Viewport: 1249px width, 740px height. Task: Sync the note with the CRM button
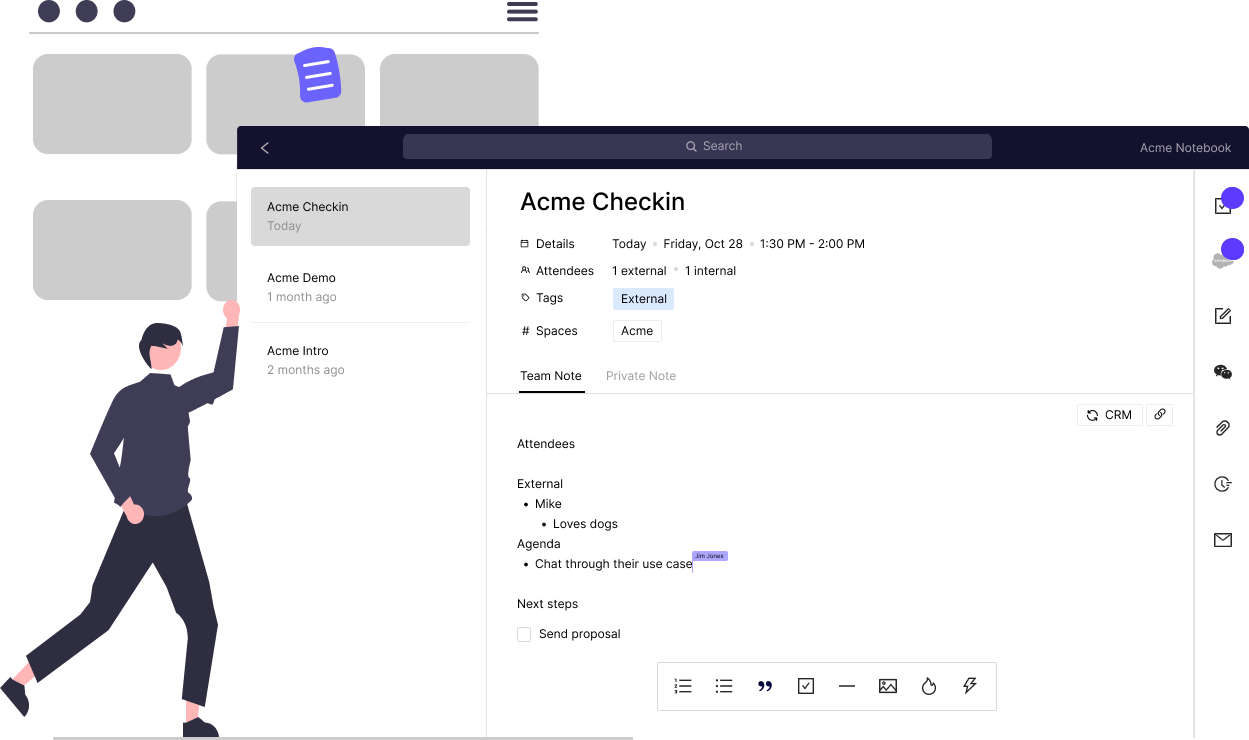tap(1109, 414)
